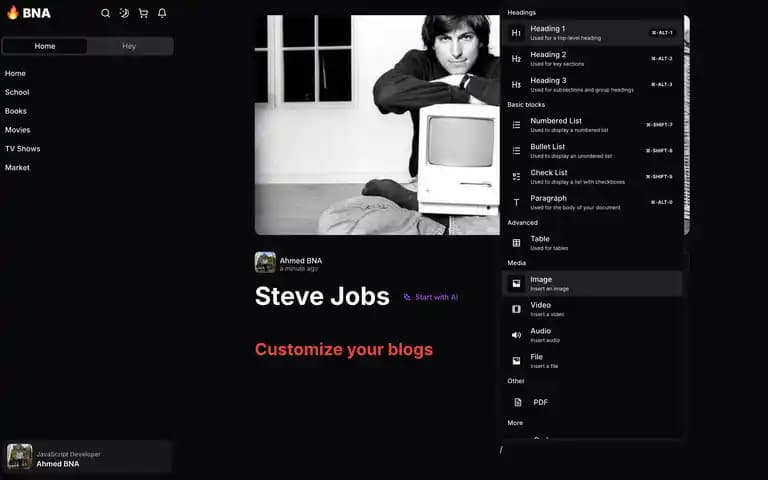Open Ahmed BNA profile card at sidebar bottom

(89, 456)
